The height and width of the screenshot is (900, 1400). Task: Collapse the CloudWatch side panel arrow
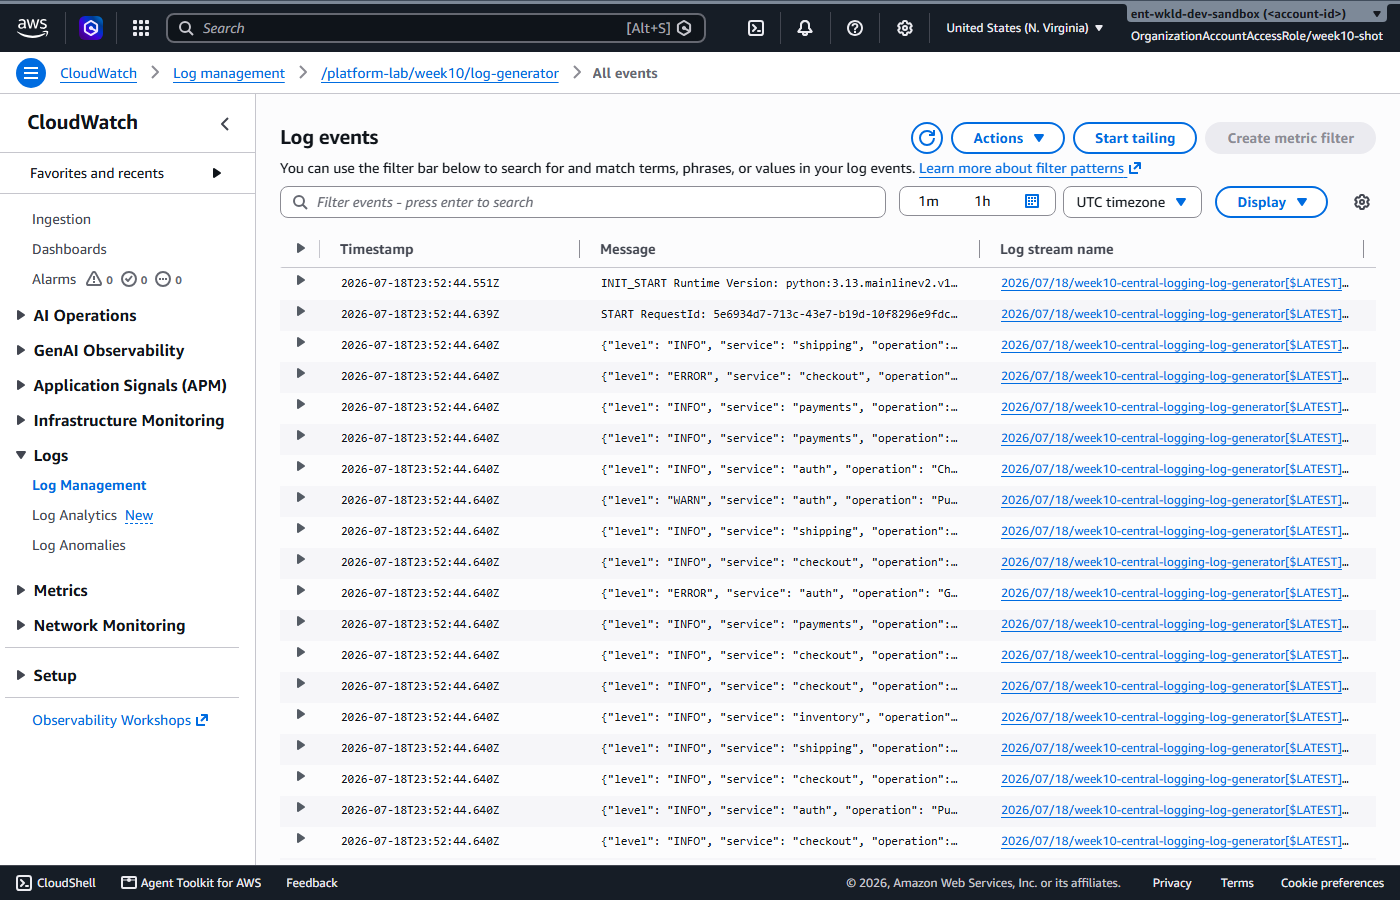[x=225, y=124]
